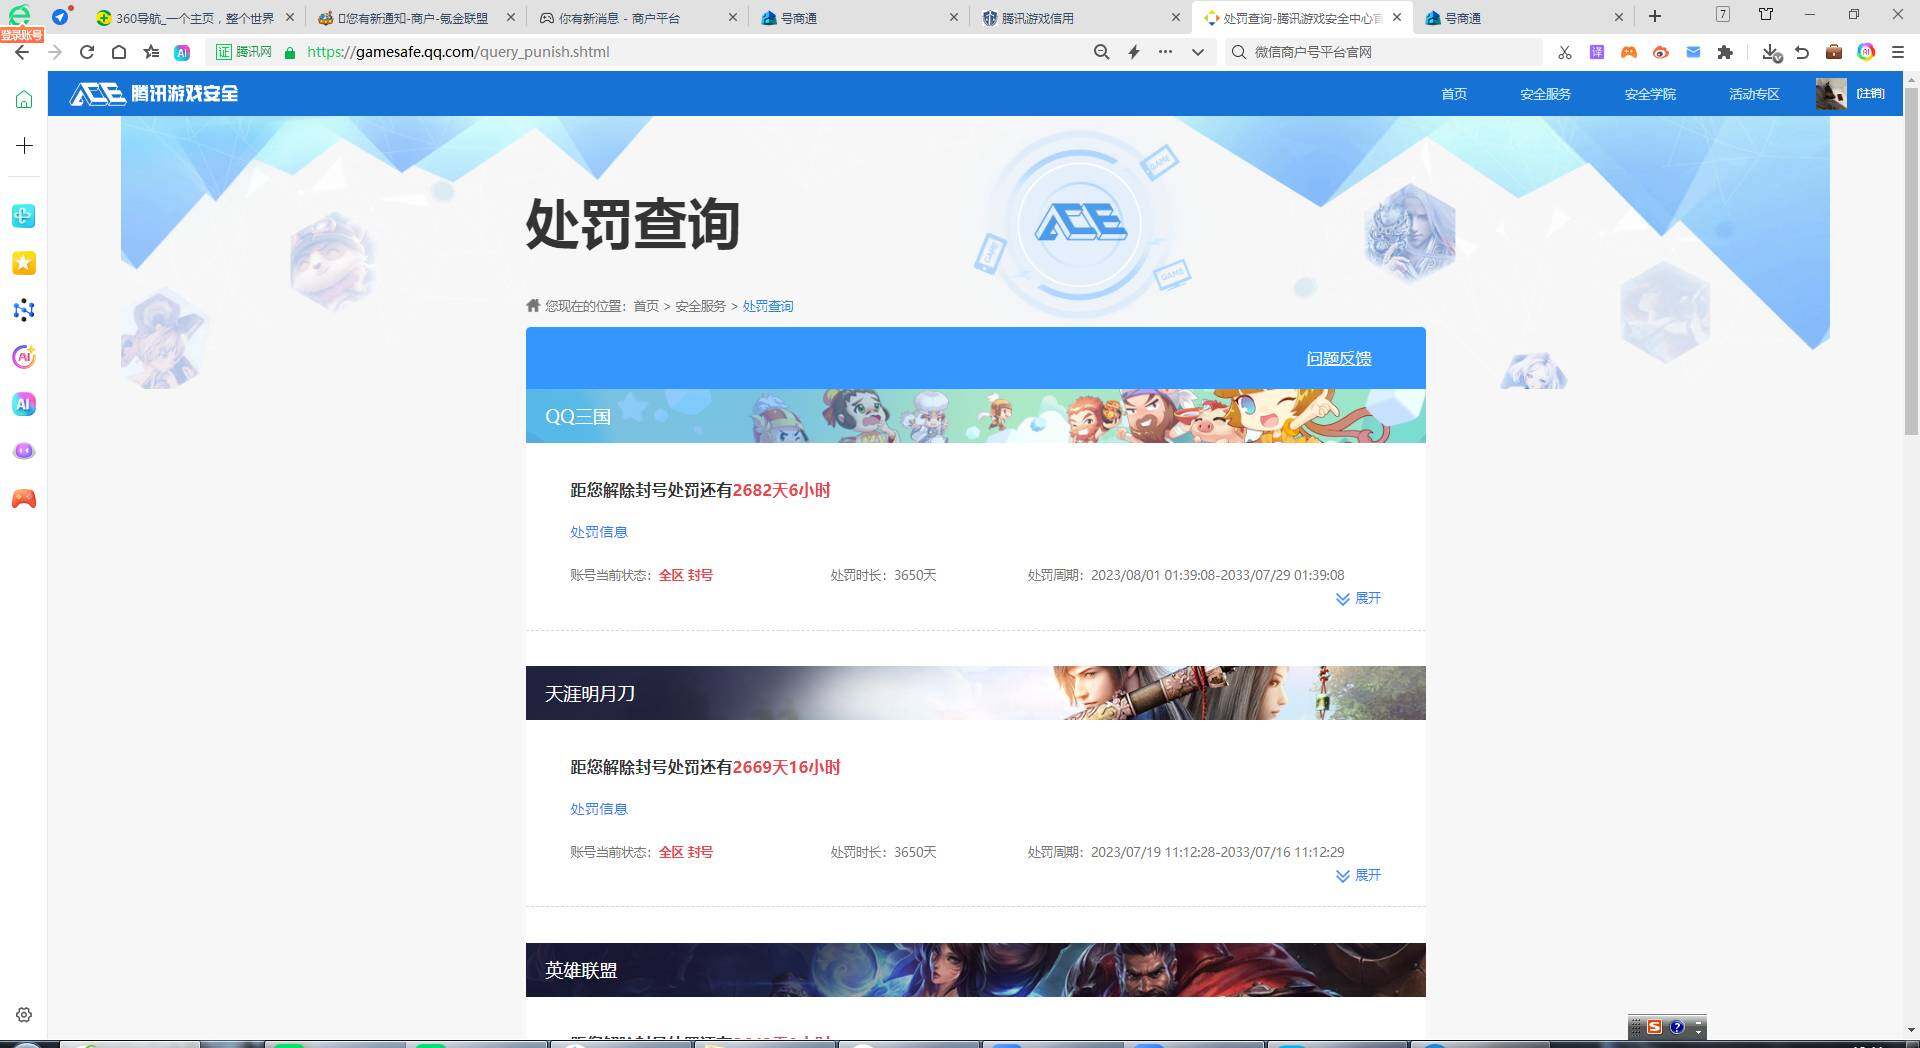The image size is (1920, 1048).
Task: Click the lightning icon in the address bar
Action: 1133,52
